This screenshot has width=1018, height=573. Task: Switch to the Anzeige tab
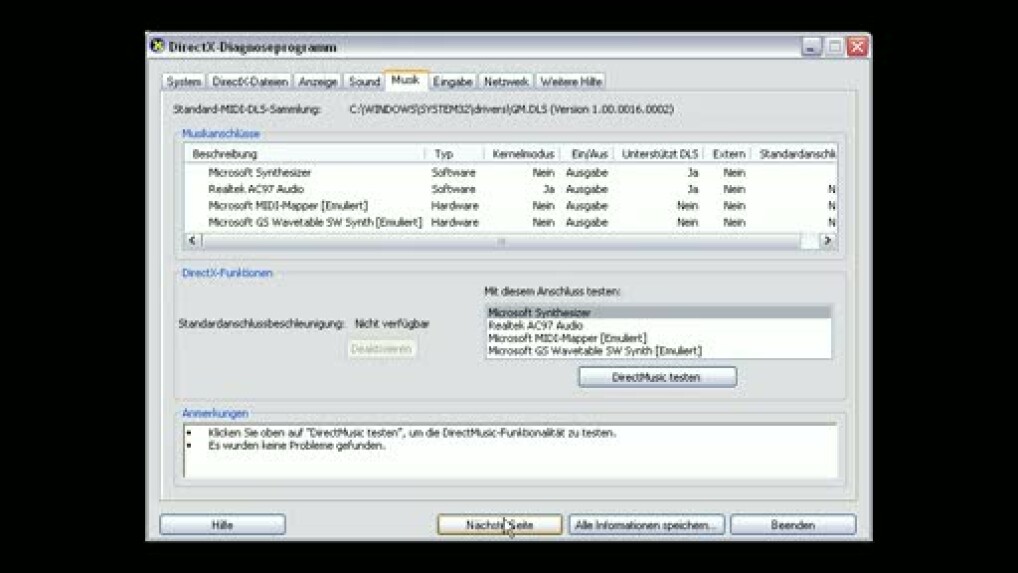[x=318, y=82]
